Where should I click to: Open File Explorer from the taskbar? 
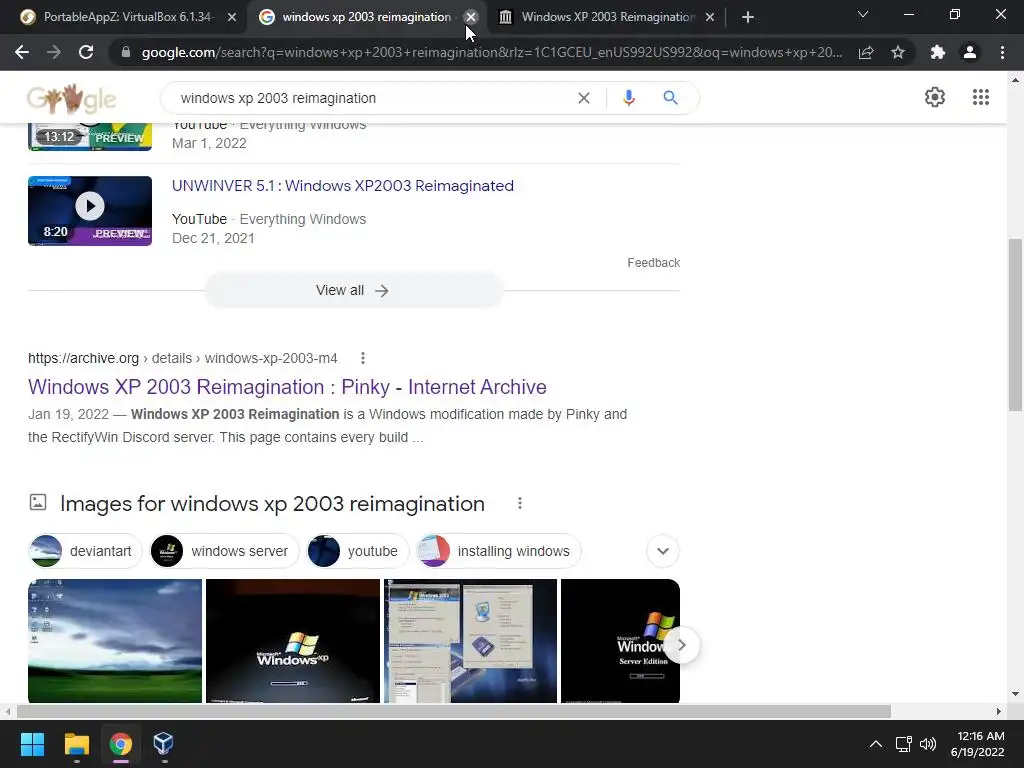(76, 744)
